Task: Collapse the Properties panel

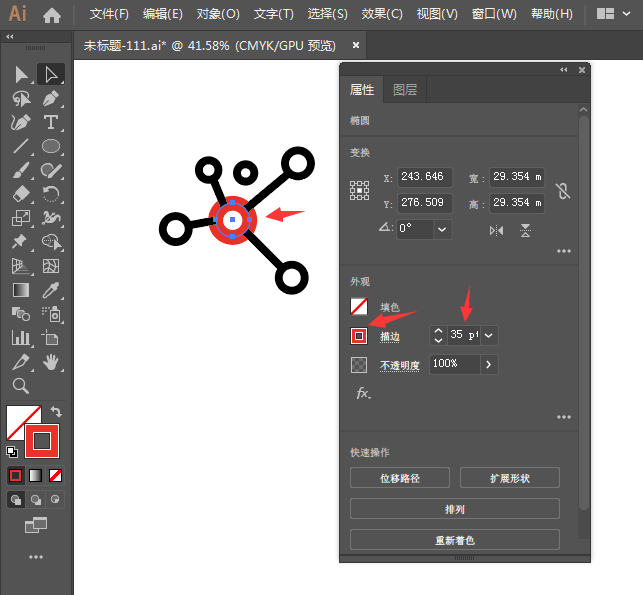Action: [564, 70]
